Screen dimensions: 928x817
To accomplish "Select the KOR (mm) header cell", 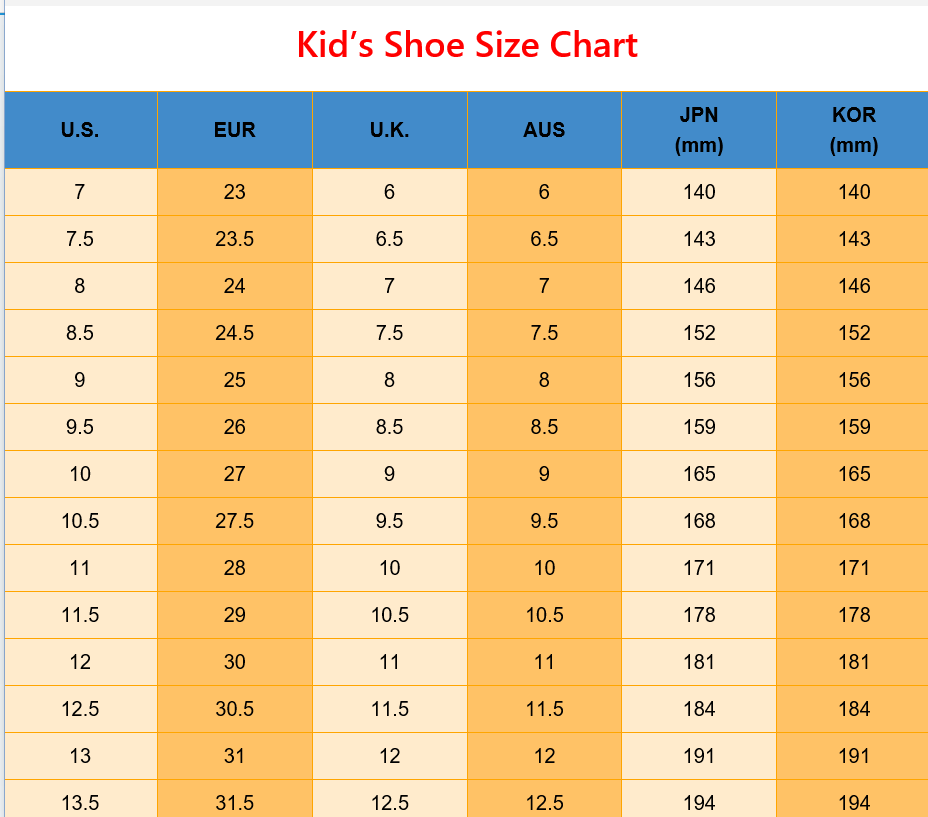I will [854, 130].
